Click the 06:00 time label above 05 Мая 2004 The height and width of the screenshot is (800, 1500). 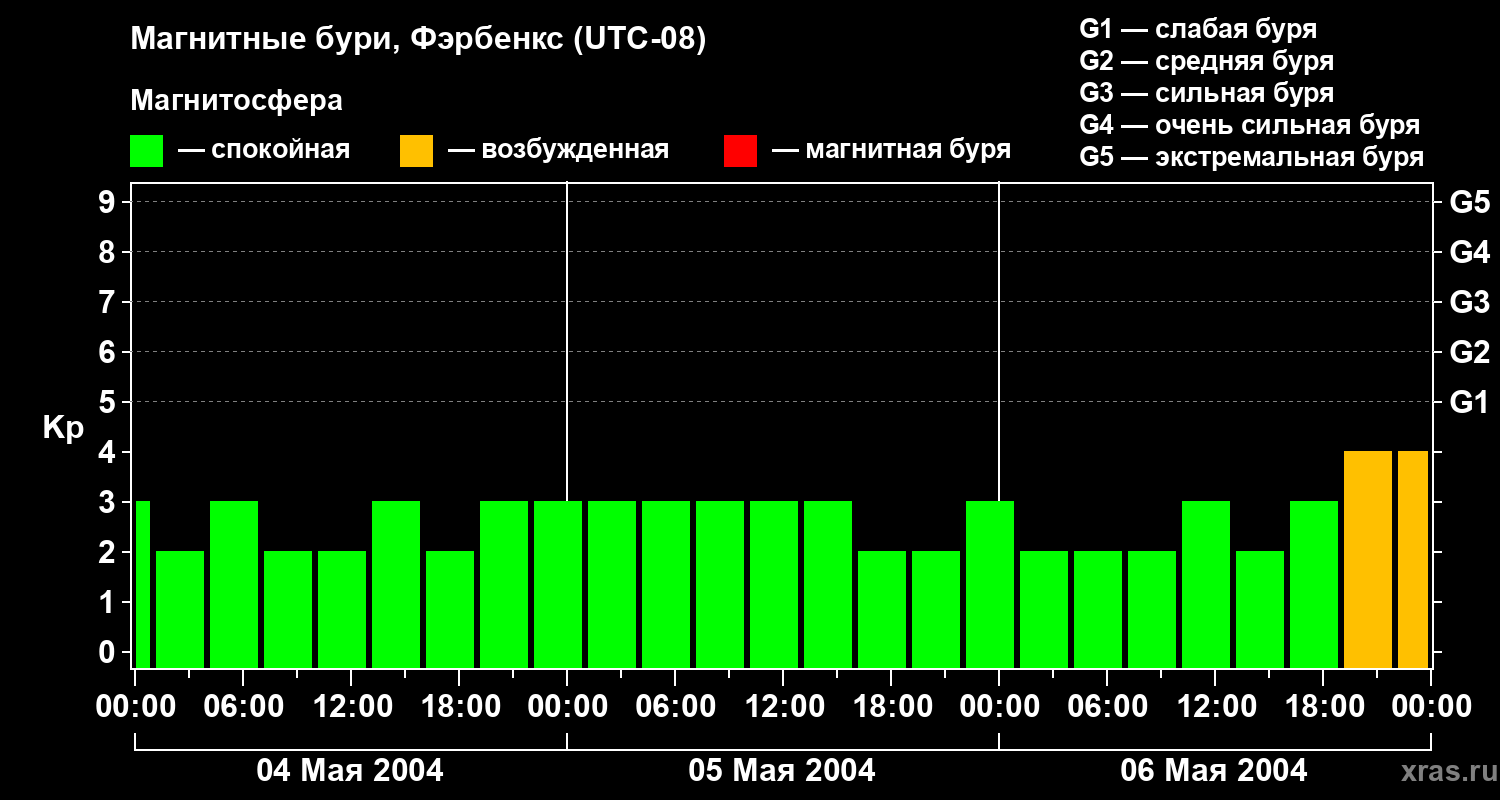[674, 707]
